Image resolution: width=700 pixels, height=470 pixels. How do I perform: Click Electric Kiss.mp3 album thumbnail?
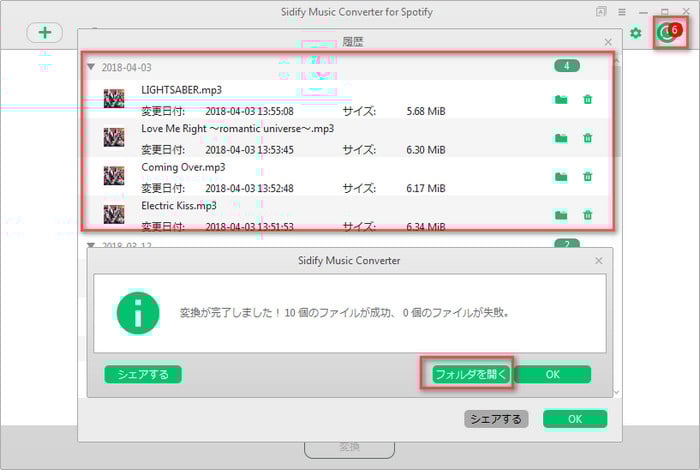tap(114, 215)
